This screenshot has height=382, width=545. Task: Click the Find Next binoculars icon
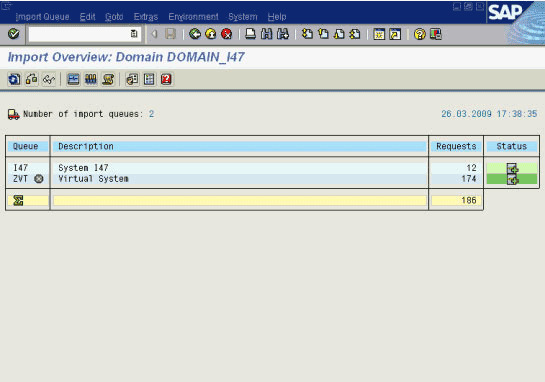[283, 34]
